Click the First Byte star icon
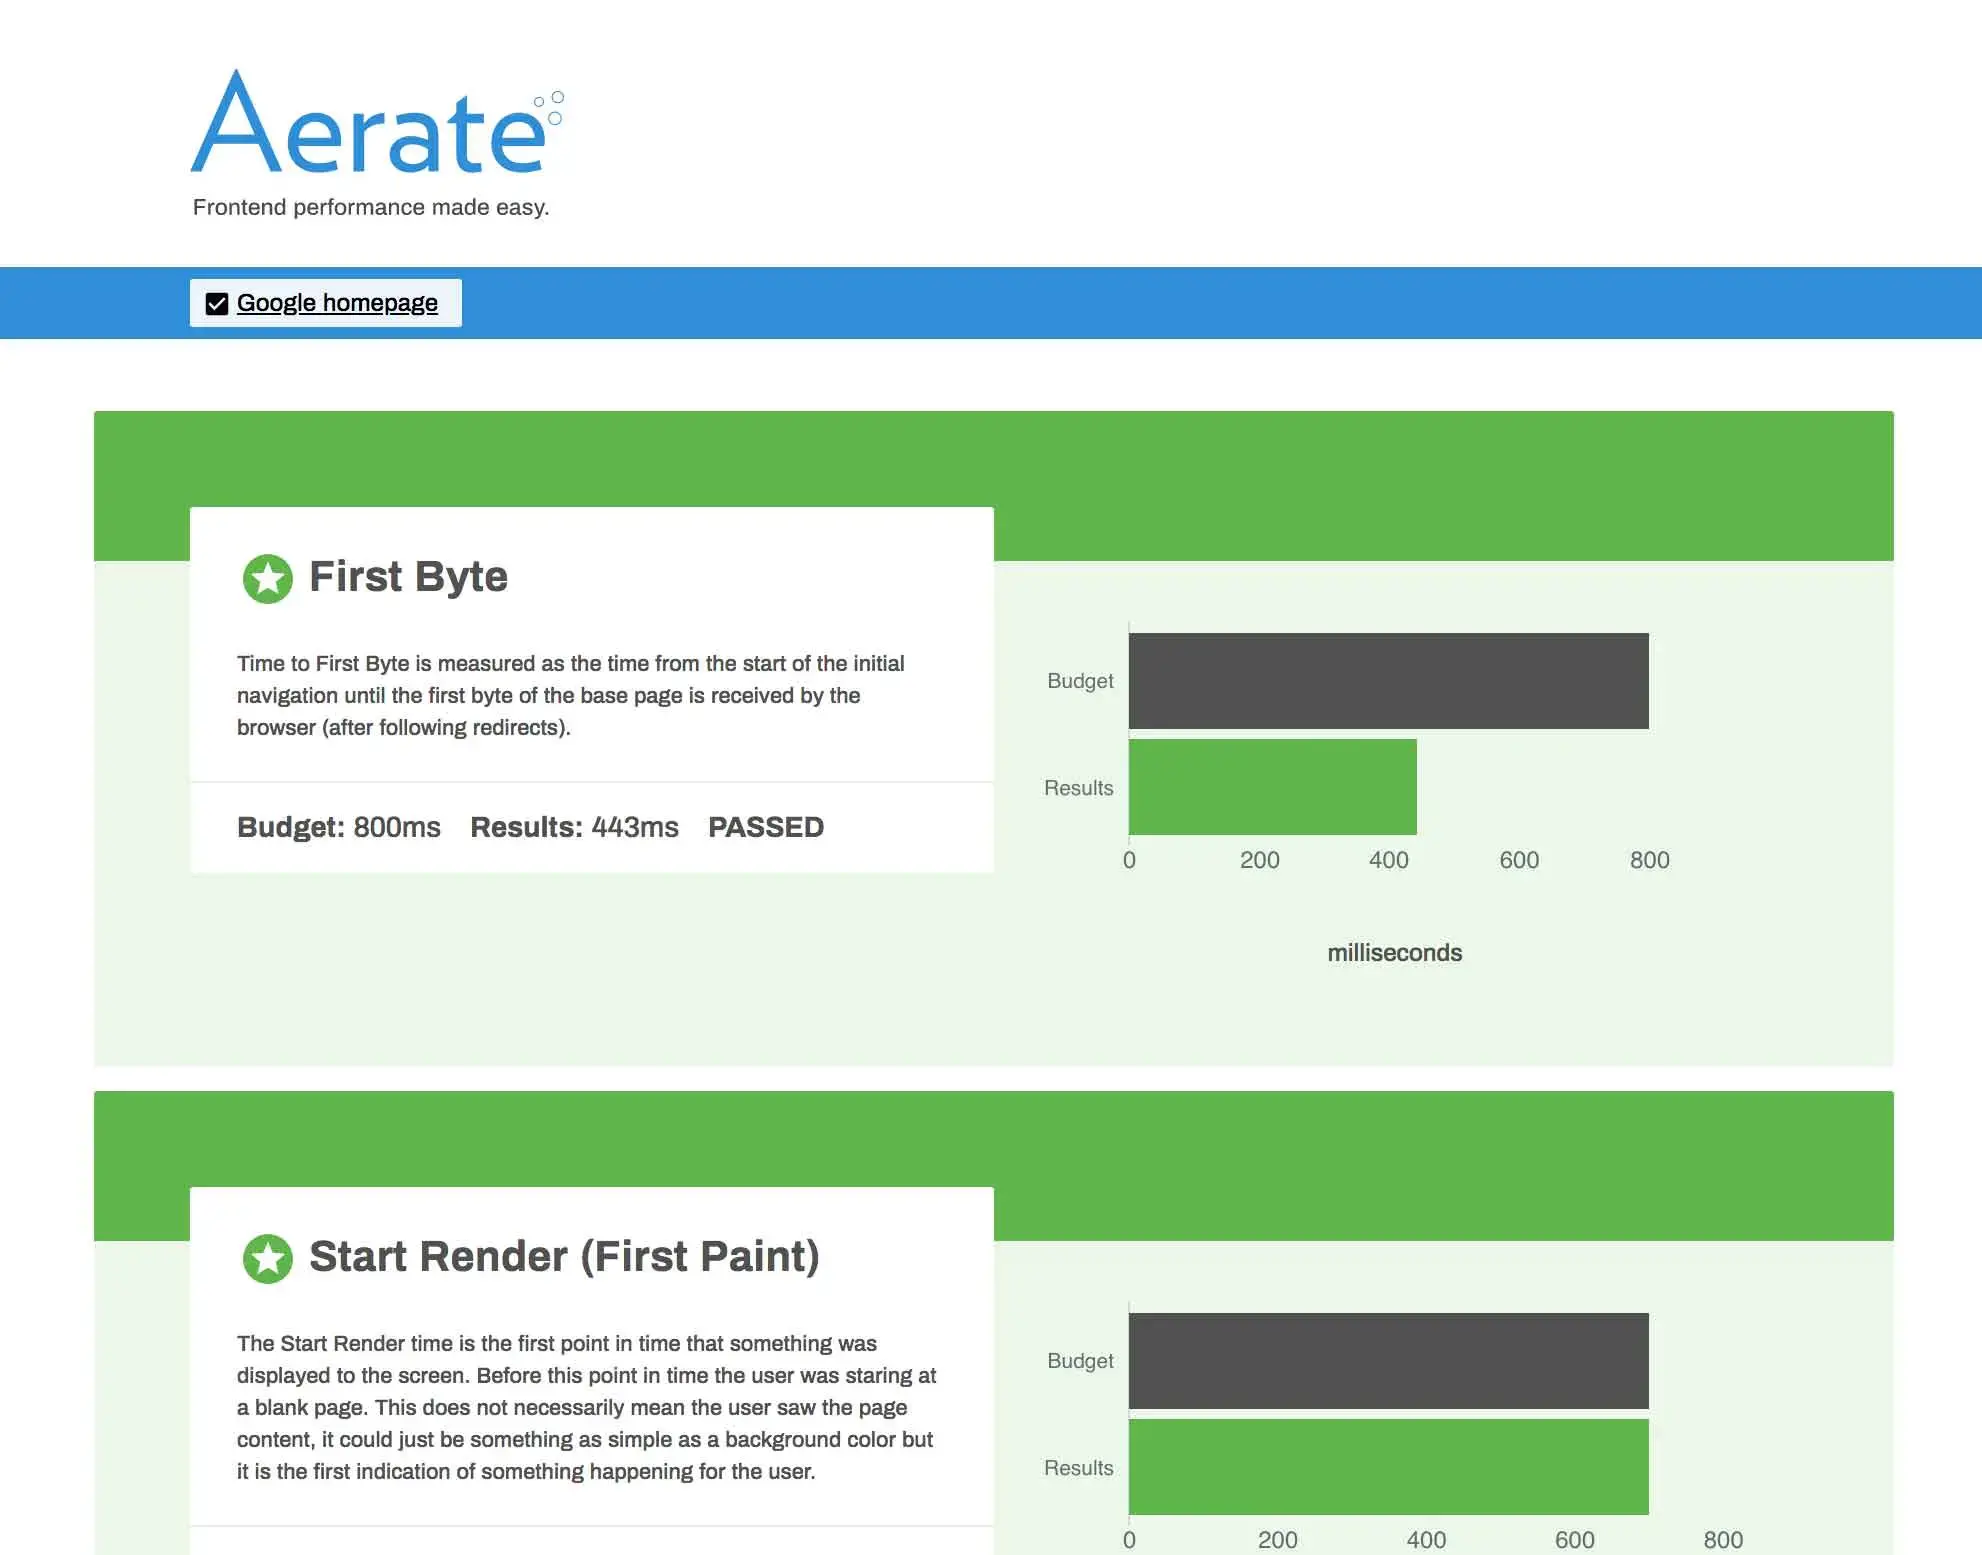Image resolution: width=1982 pixels, height=1555 pixels. click(267, 578)
